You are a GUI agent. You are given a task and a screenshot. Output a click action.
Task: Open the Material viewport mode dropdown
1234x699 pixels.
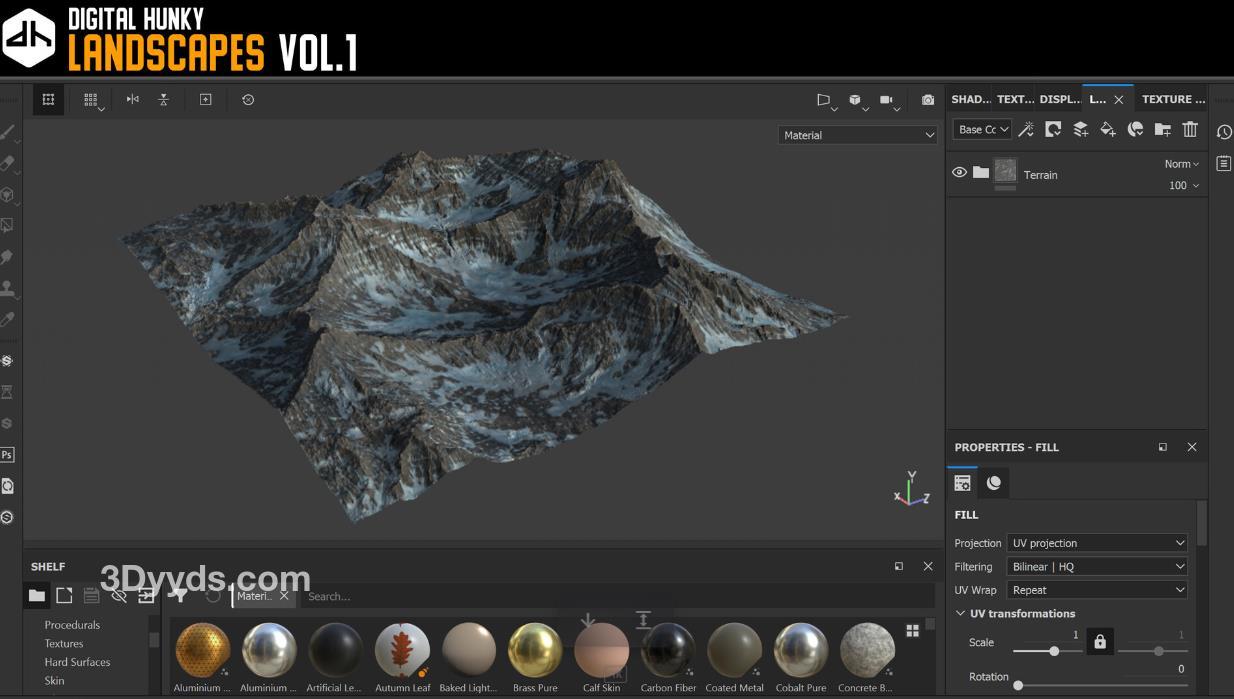point(857,135)
